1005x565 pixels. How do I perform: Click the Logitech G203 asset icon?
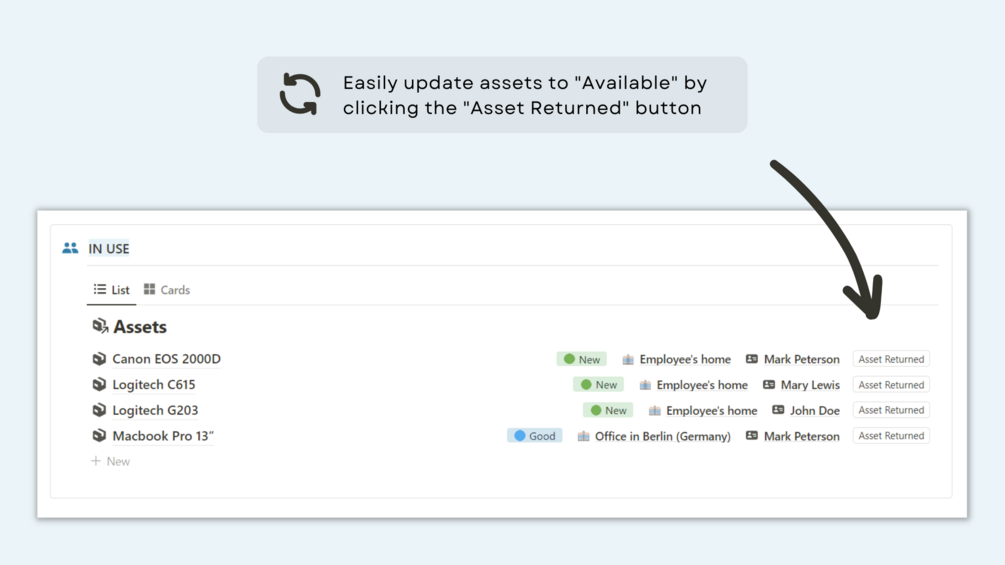tap(99, 410)
